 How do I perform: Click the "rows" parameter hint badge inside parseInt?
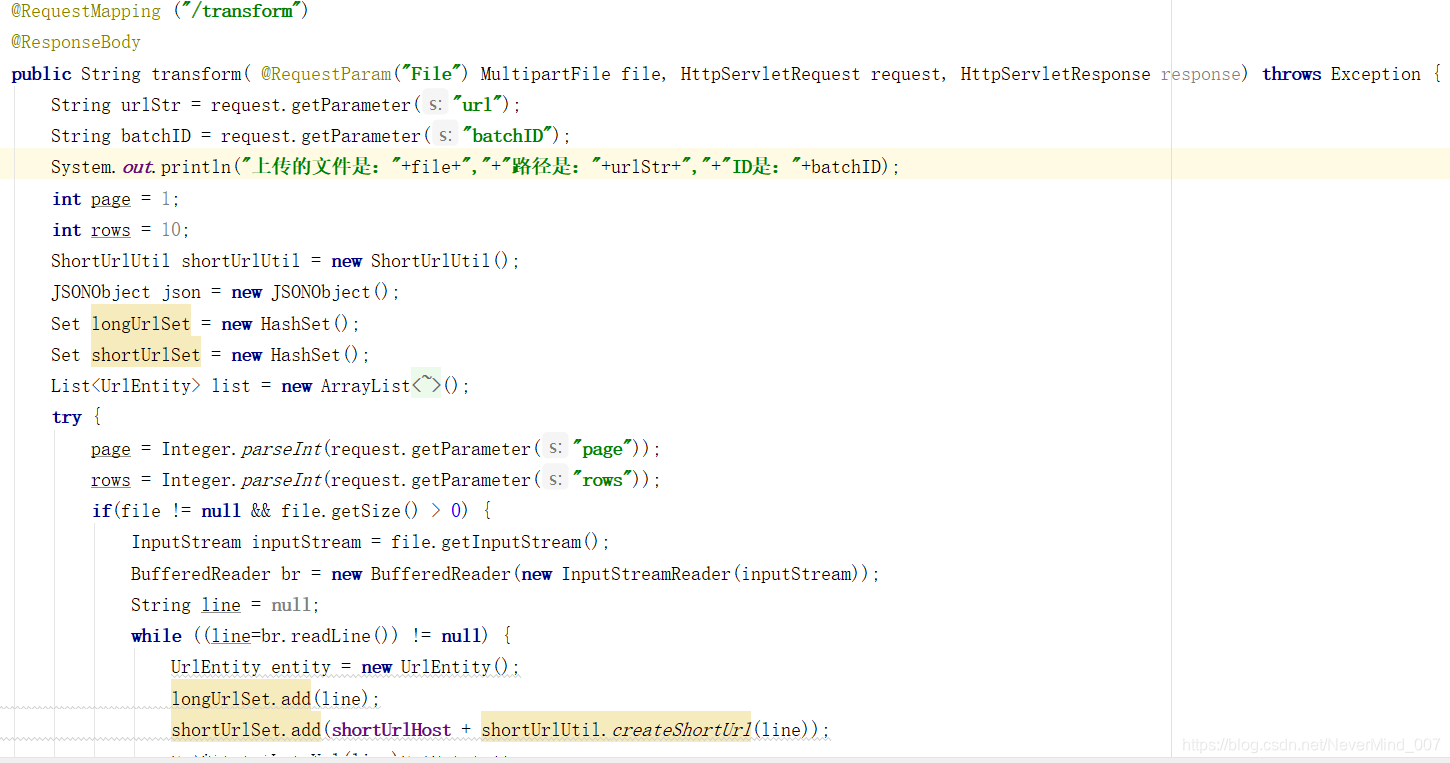[x=554, y=479]
